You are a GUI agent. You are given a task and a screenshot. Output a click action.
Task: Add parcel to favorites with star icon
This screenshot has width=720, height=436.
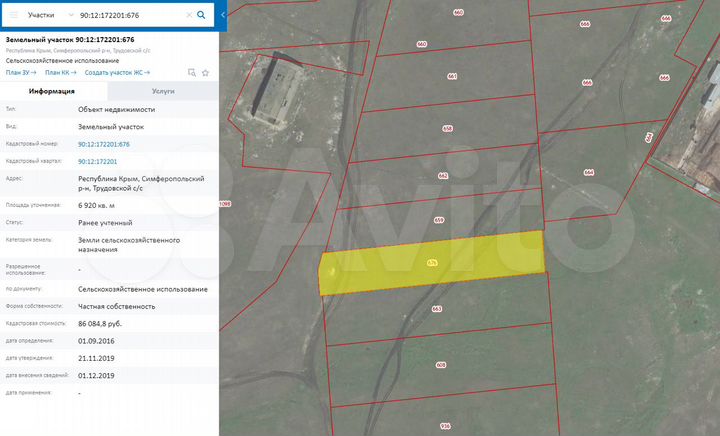point(205,72)
